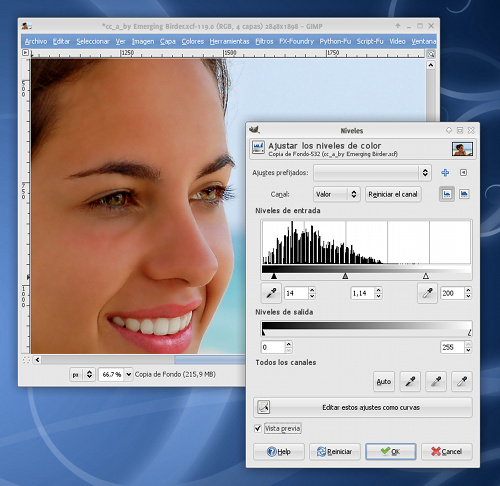500x486 pixels.
Task: Open the Herramientas menu
Action: 229,41
